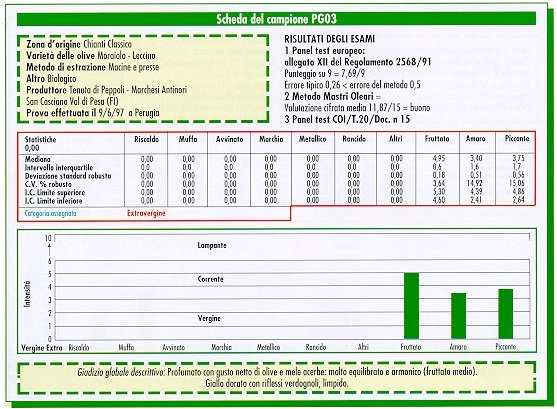Click the green Amaro bar in chart
557x409 pixels.
pos(458,316)
